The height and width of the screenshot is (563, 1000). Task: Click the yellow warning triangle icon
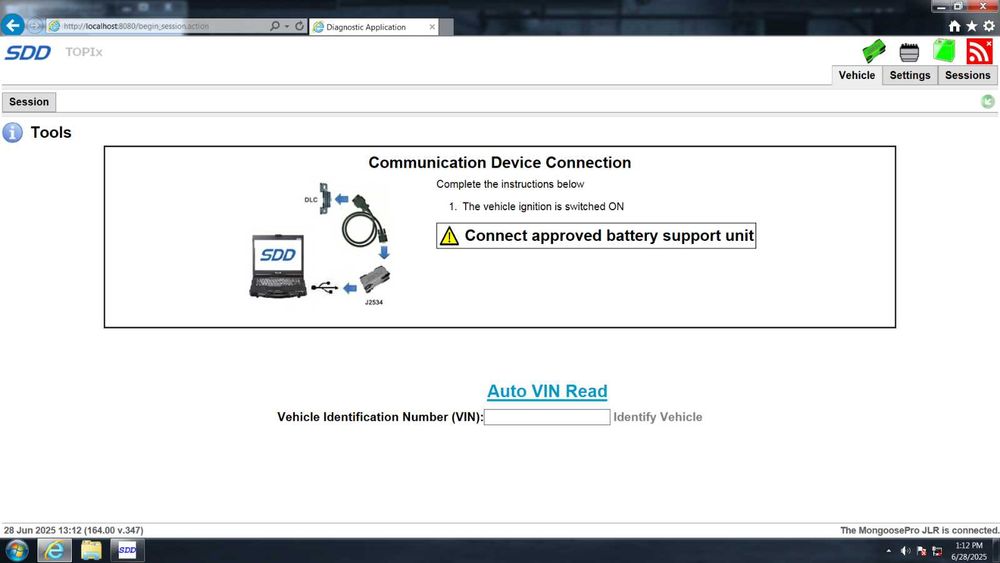450,236
